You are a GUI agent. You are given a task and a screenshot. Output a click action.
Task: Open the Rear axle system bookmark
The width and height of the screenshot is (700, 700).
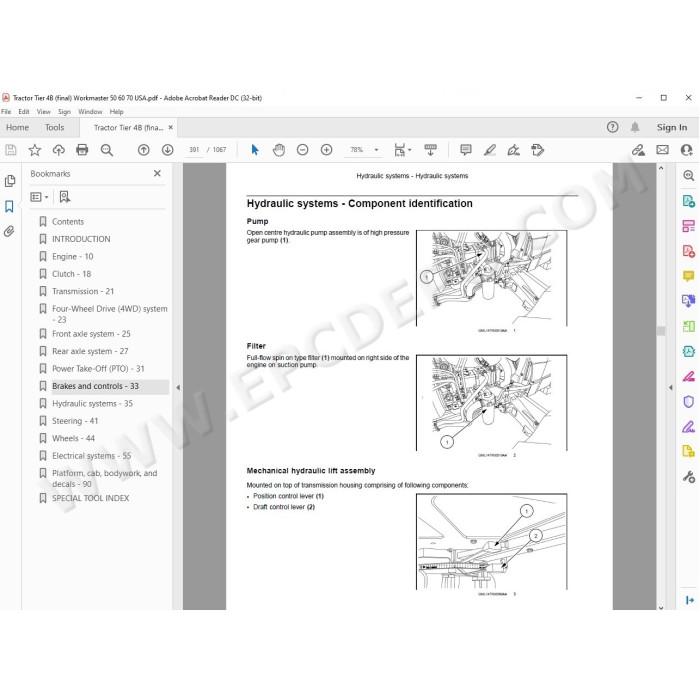click(90, 351)
